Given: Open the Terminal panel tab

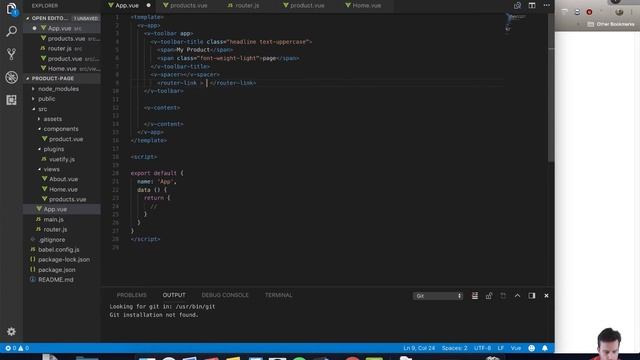Looking at the screenshot, I should click(278, 295).
